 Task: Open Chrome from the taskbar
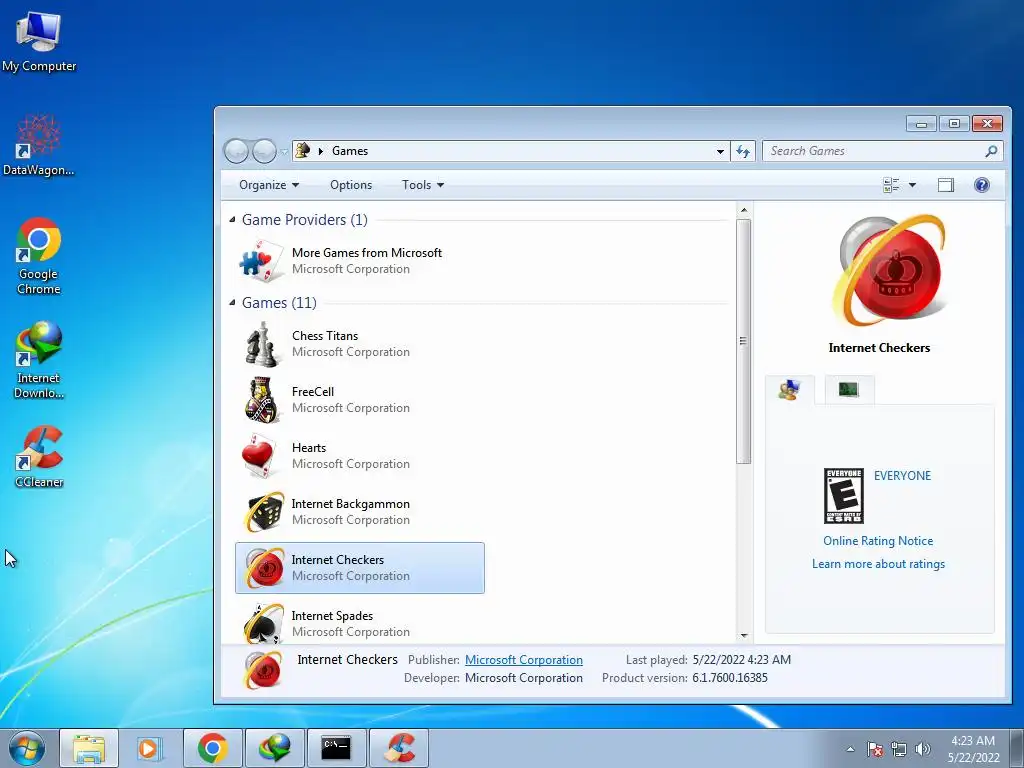(213, 748)
